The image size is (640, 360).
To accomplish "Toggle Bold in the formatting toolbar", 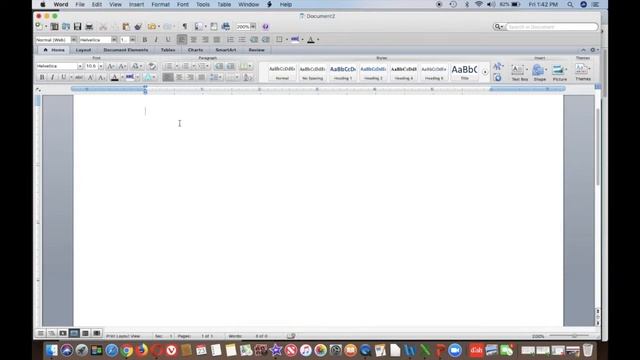I will [x=144, y=40].
